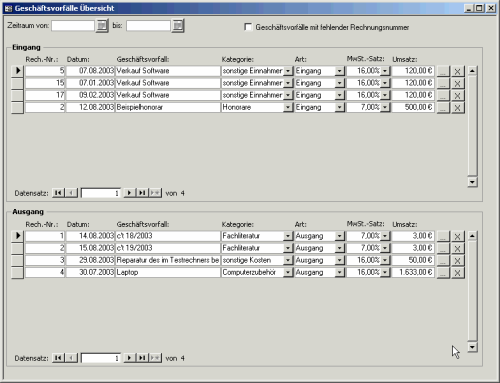The width and height of the screenshot is (500, 383).
Task: Open details button for Eingang Rech.-Nr. 17
Action: tap(443, 95)
